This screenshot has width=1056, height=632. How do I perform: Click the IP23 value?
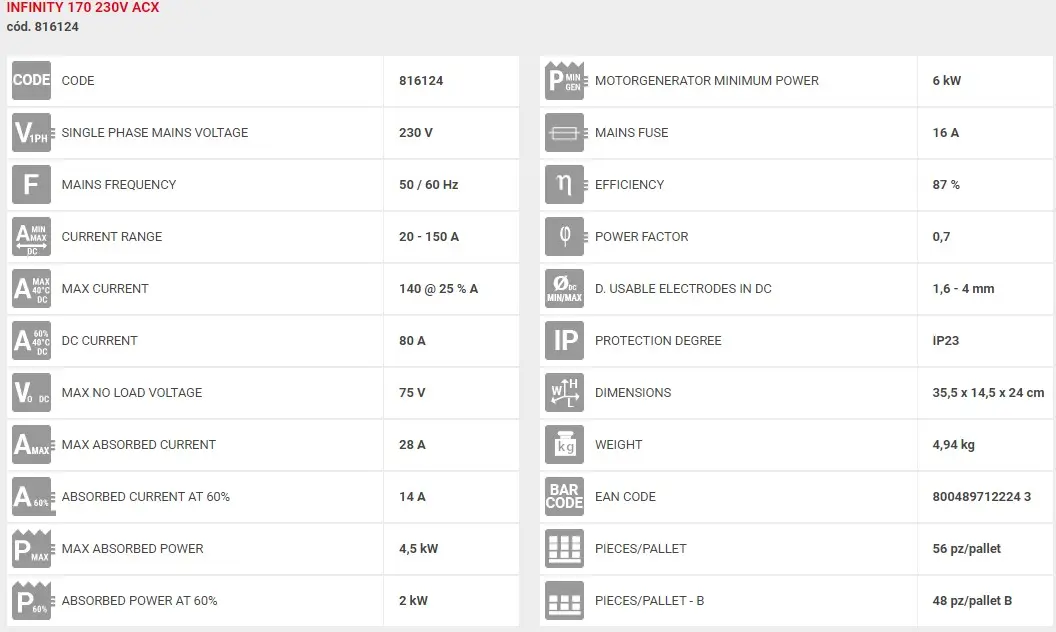click(946, 341)
